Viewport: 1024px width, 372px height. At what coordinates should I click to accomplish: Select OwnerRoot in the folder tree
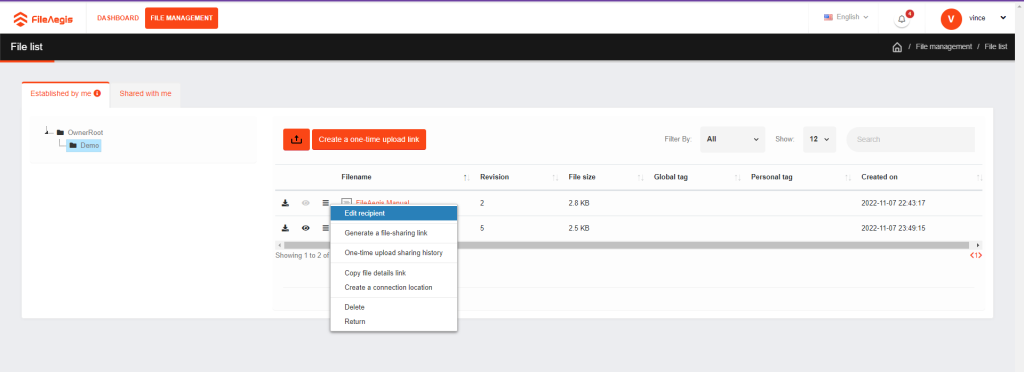[x=85, y=132]
